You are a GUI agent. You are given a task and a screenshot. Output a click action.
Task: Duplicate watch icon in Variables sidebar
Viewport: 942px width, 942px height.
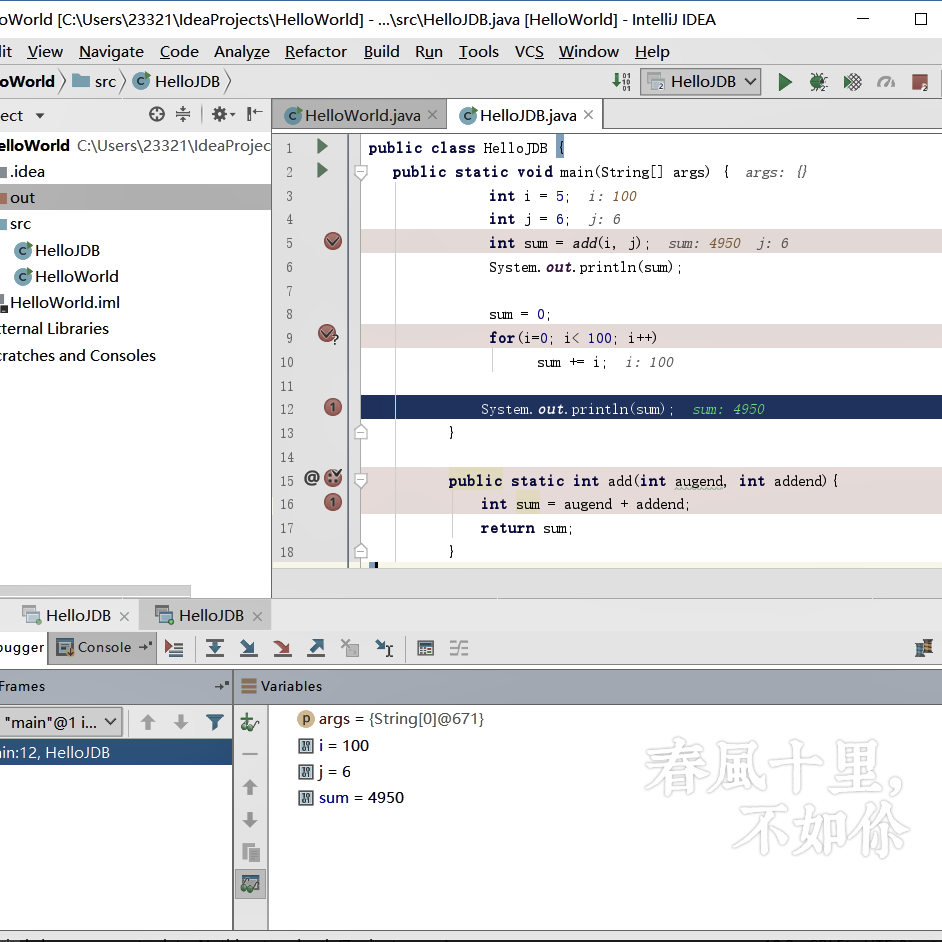tap(250, 852)
